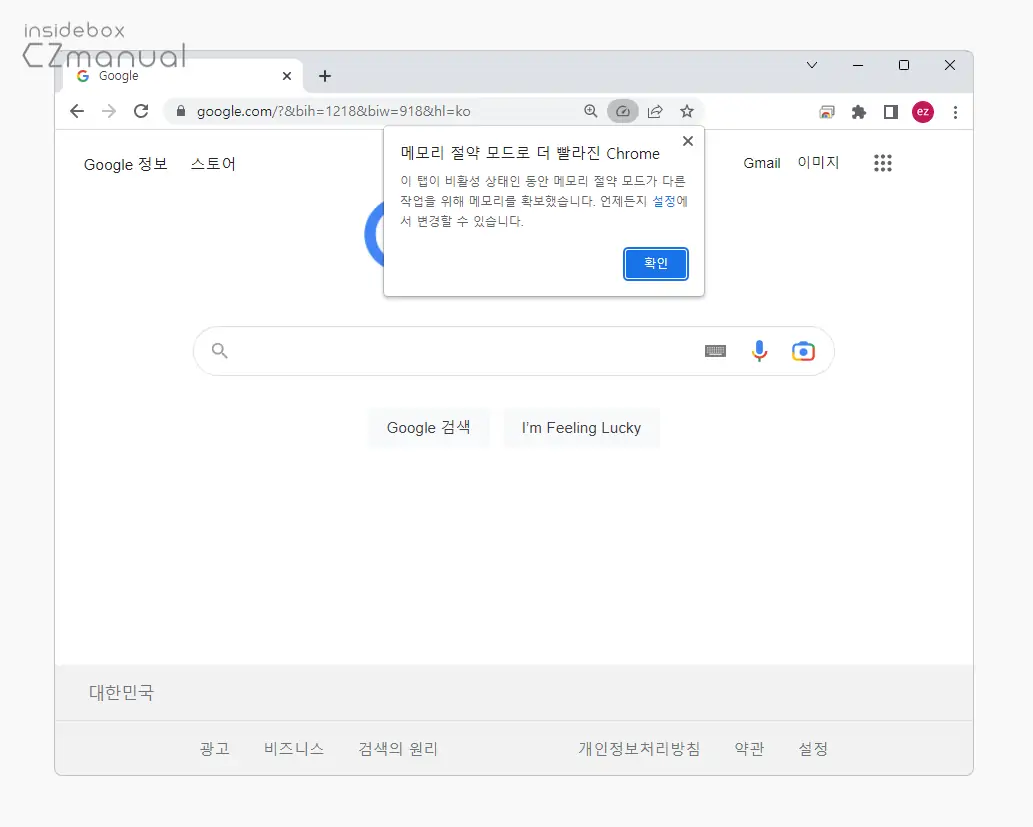Click I'm Feeling Lucky button
Screen dimensions: 1033x827
(x=581, y=428)
